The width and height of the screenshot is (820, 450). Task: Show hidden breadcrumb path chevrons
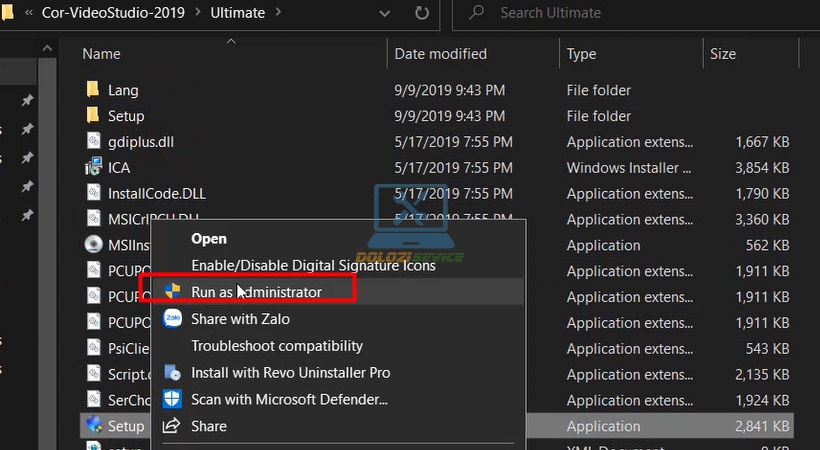coord(29,13)
